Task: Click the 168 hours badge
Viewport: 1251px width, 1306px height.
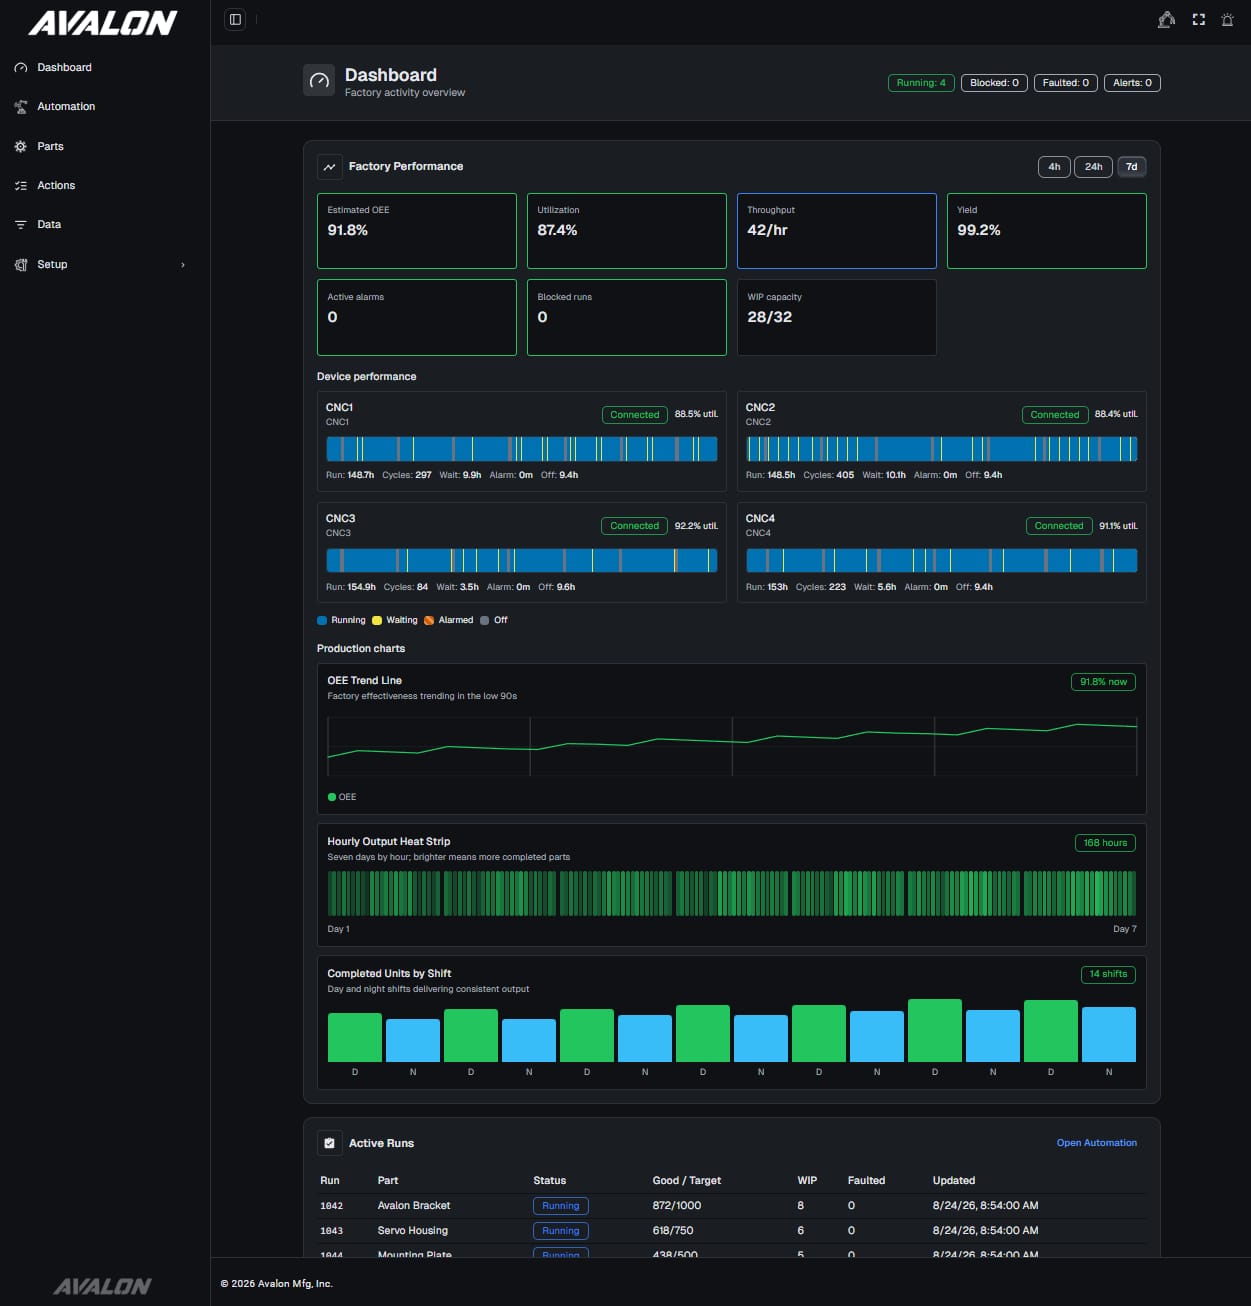Action: [1105, 843]
